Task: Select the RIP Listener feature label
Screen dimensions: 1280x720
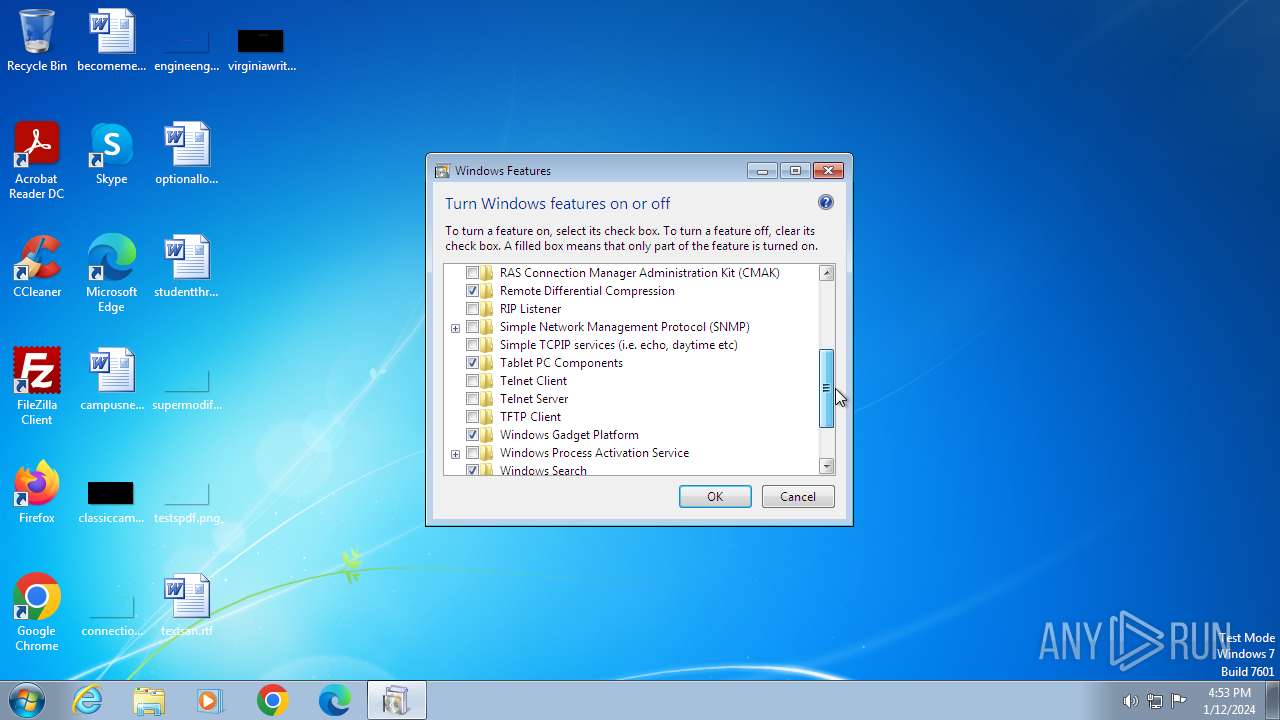Action: [530, 309]
